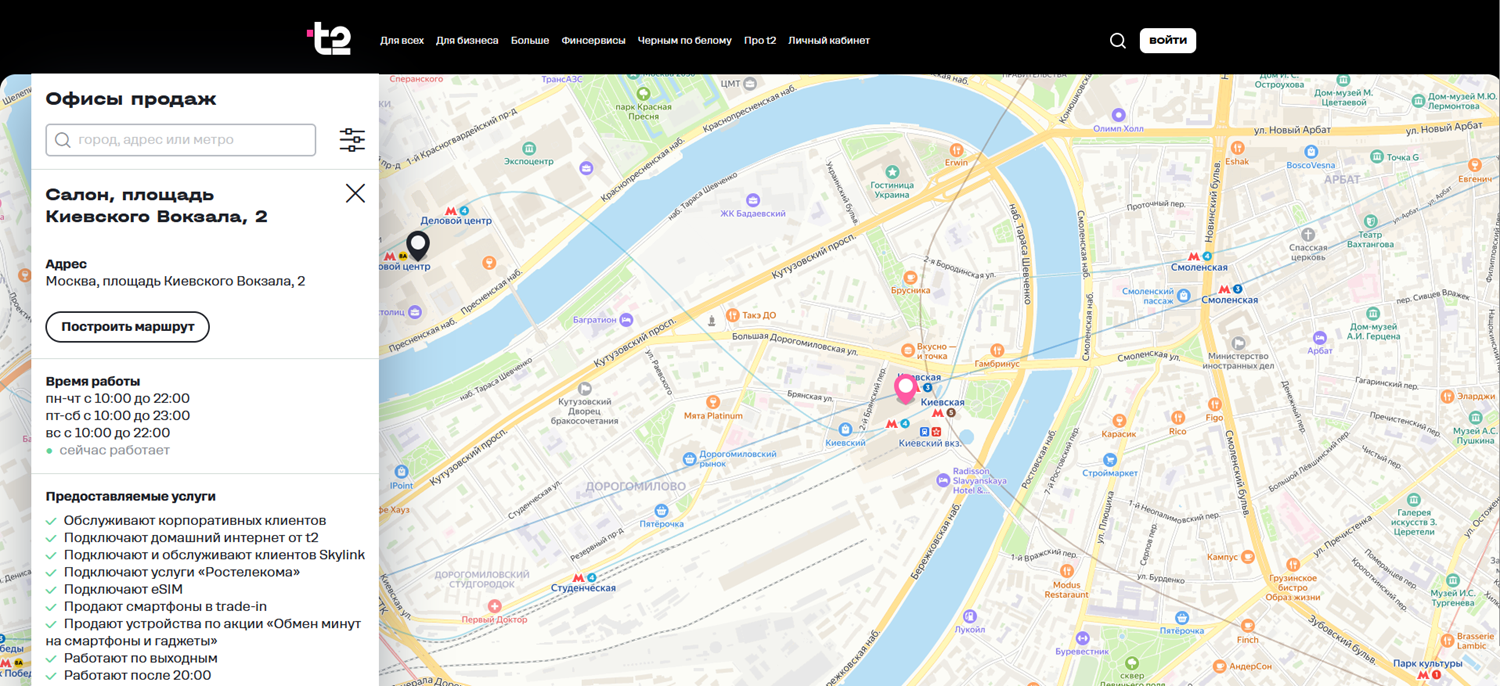Click the Гамбринус restaurant marker
The width and height of the screenshot is (1500, 686).
coord(997,351)
